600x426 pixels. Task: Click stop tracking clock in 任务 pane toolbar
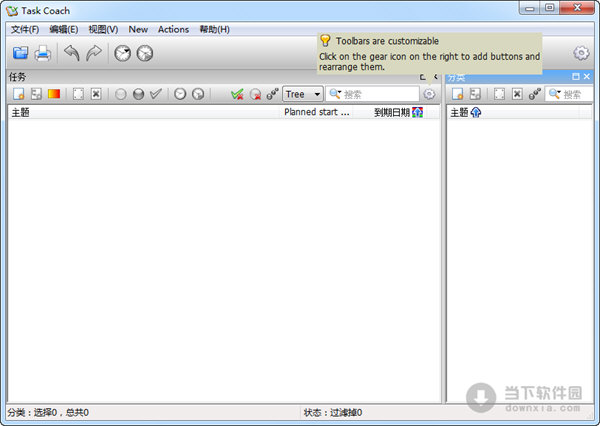198,94
